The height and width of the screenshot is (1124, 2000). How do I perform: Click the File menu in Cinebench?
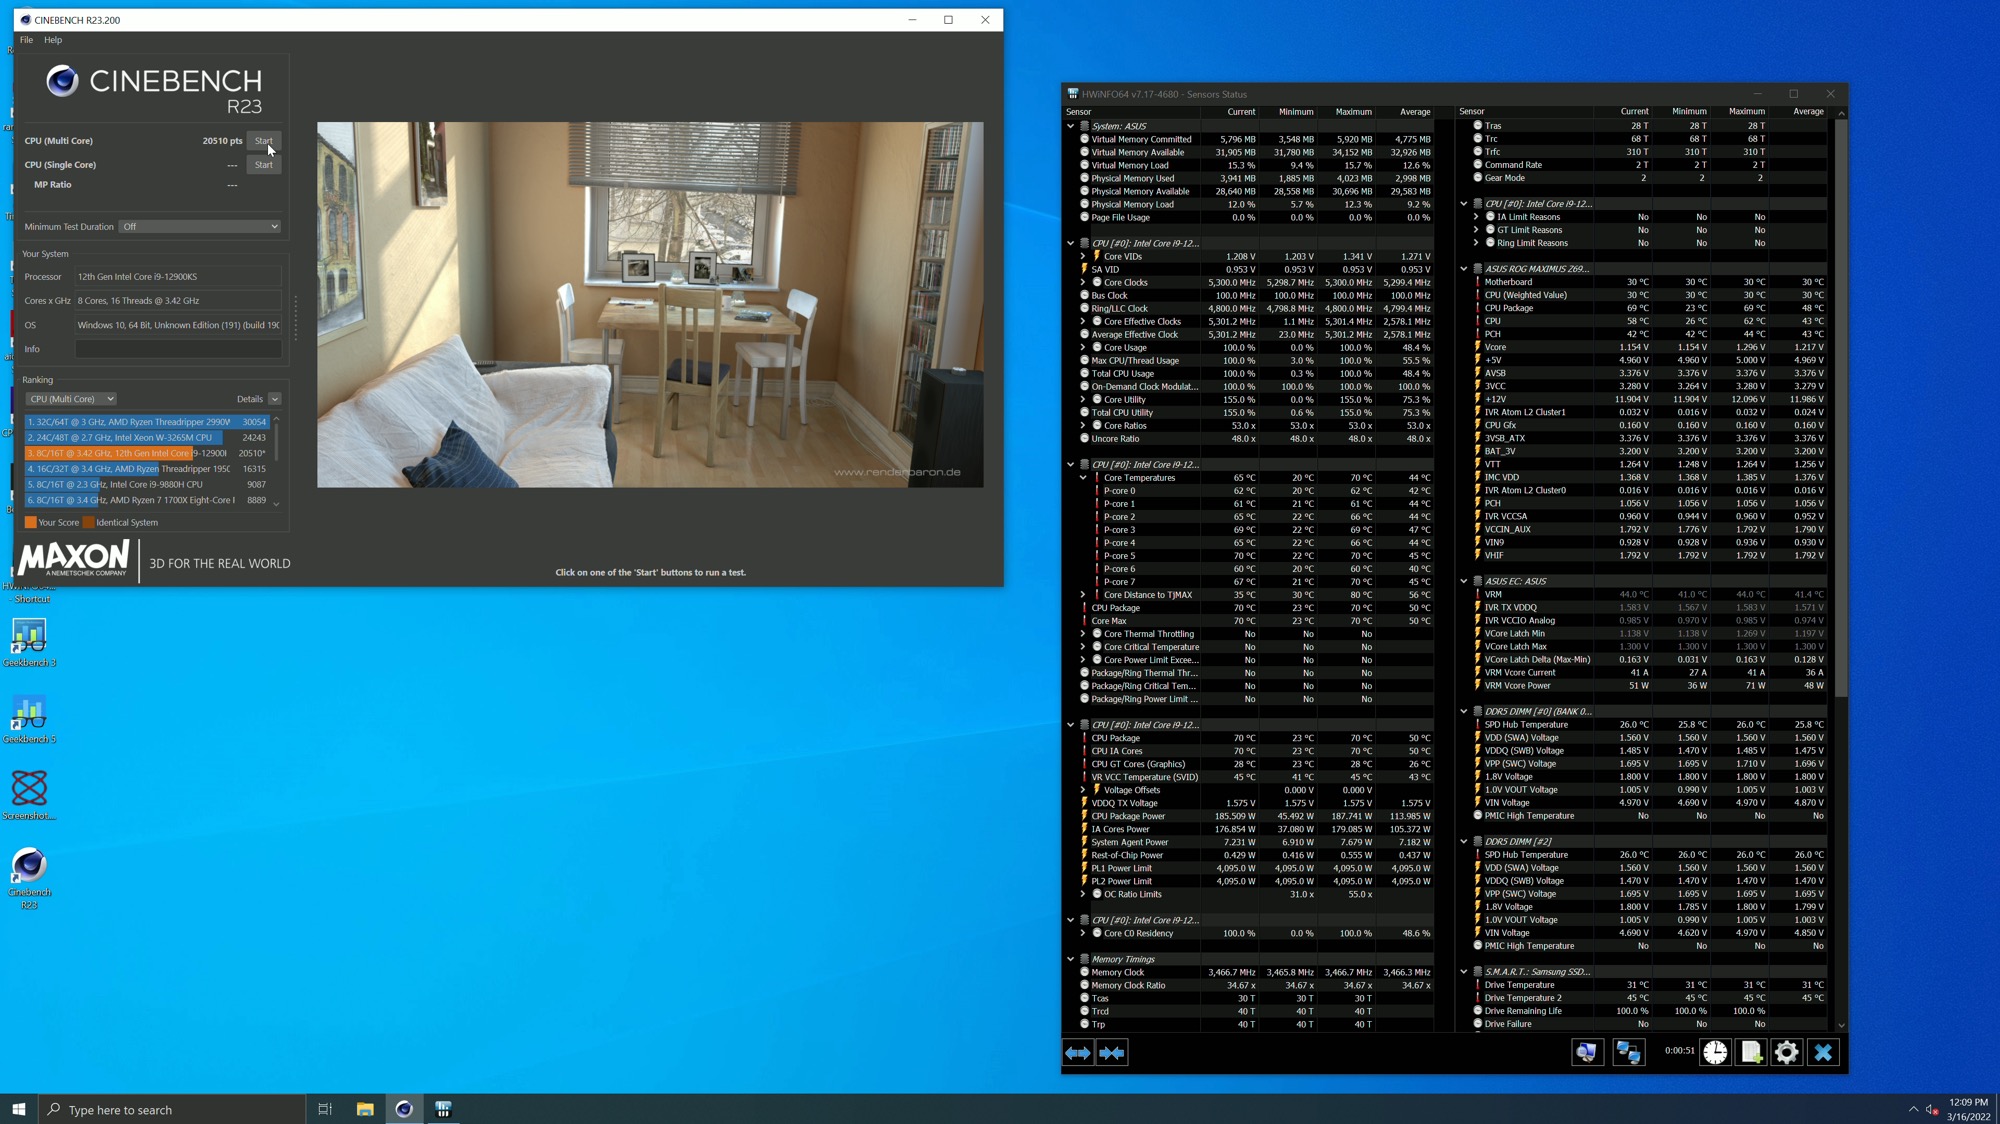pyautogui.click(x=25, y=38)
